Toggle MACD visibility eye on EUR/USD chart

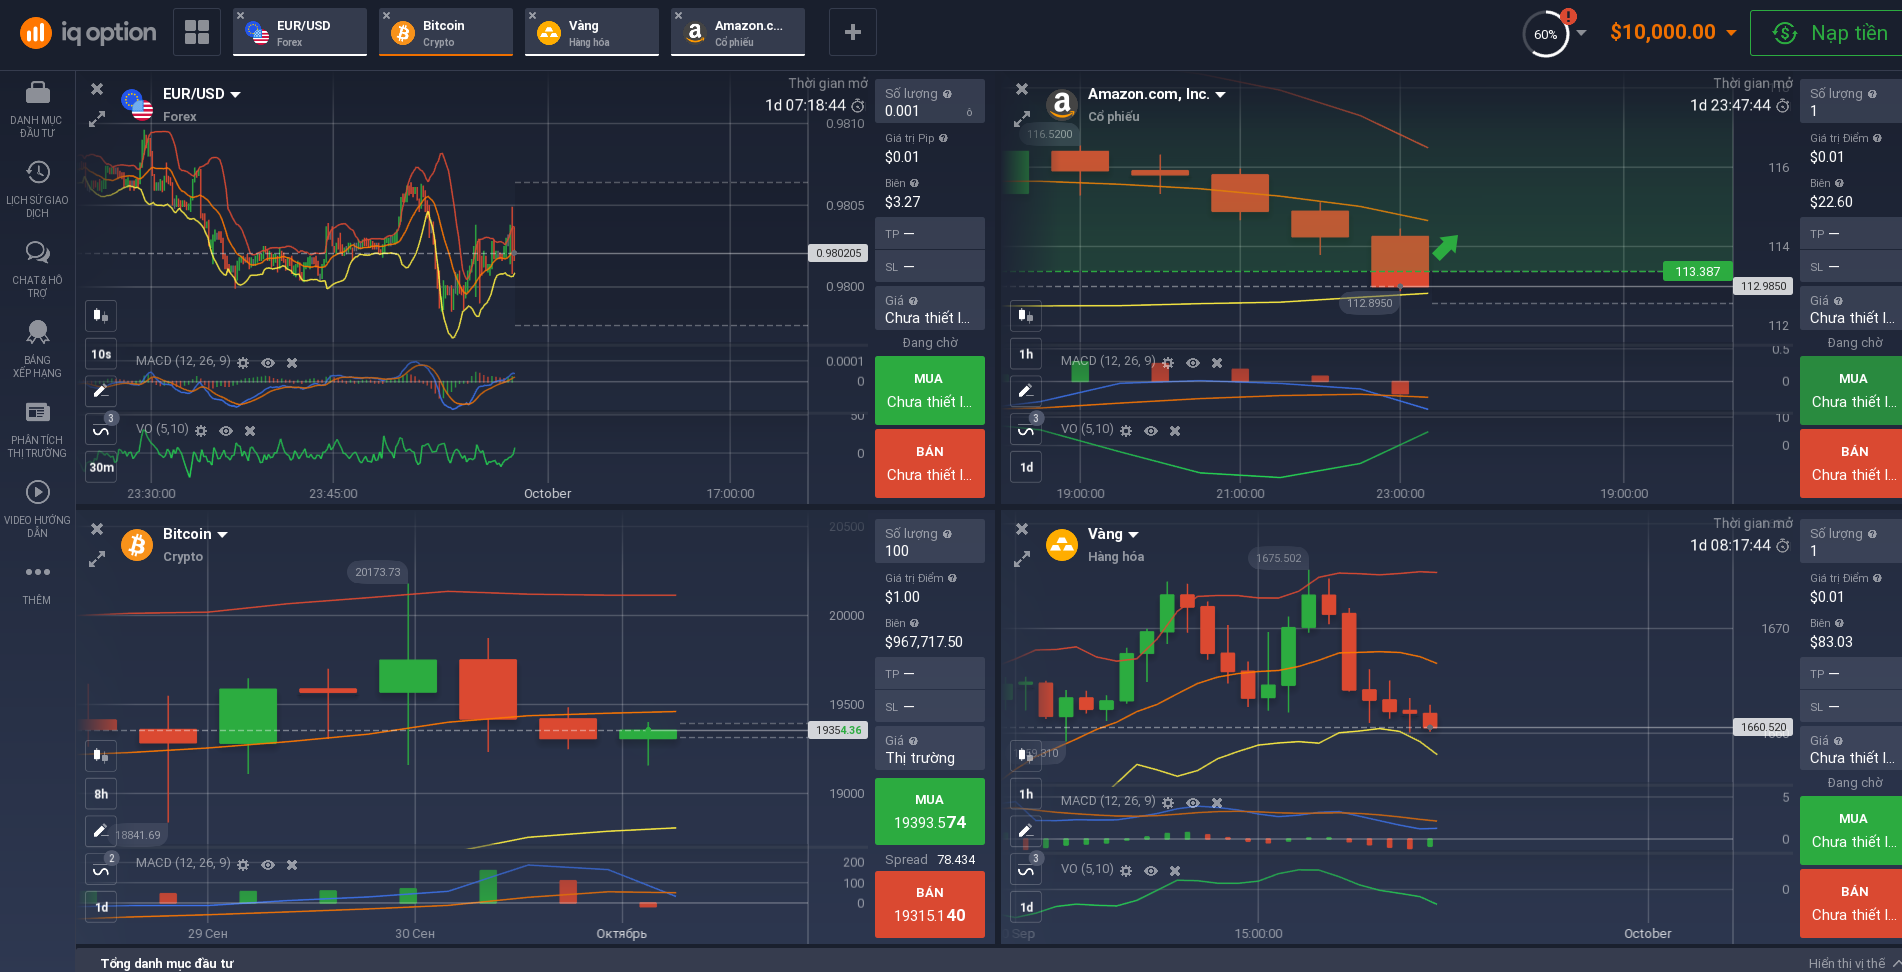click(x=268, y=363)
